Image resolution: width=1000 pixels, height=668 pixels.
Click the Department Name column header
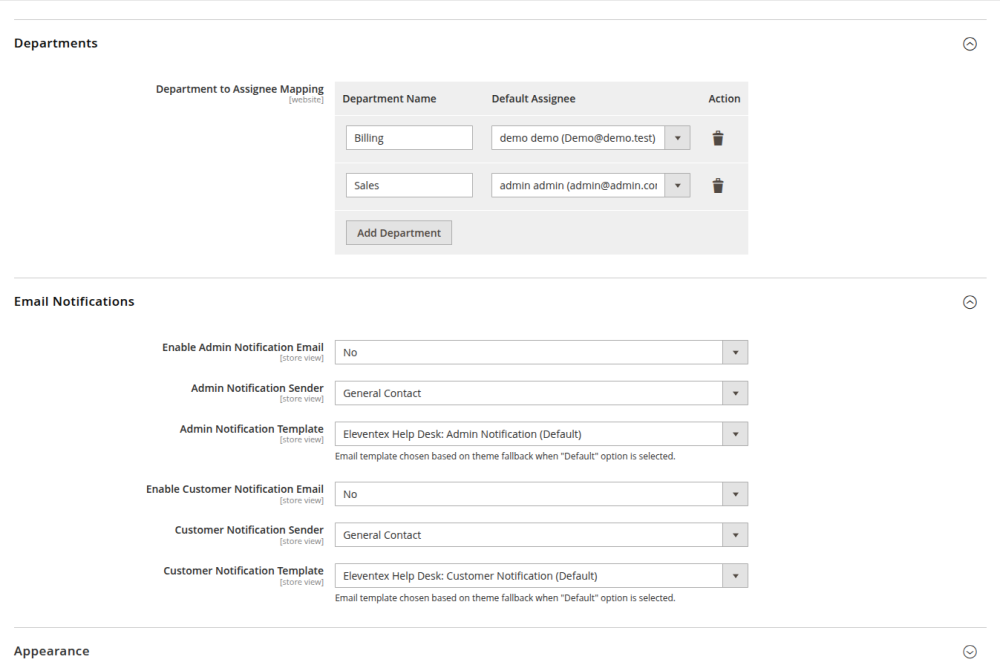pyautogui.click(x=389, y=99)
